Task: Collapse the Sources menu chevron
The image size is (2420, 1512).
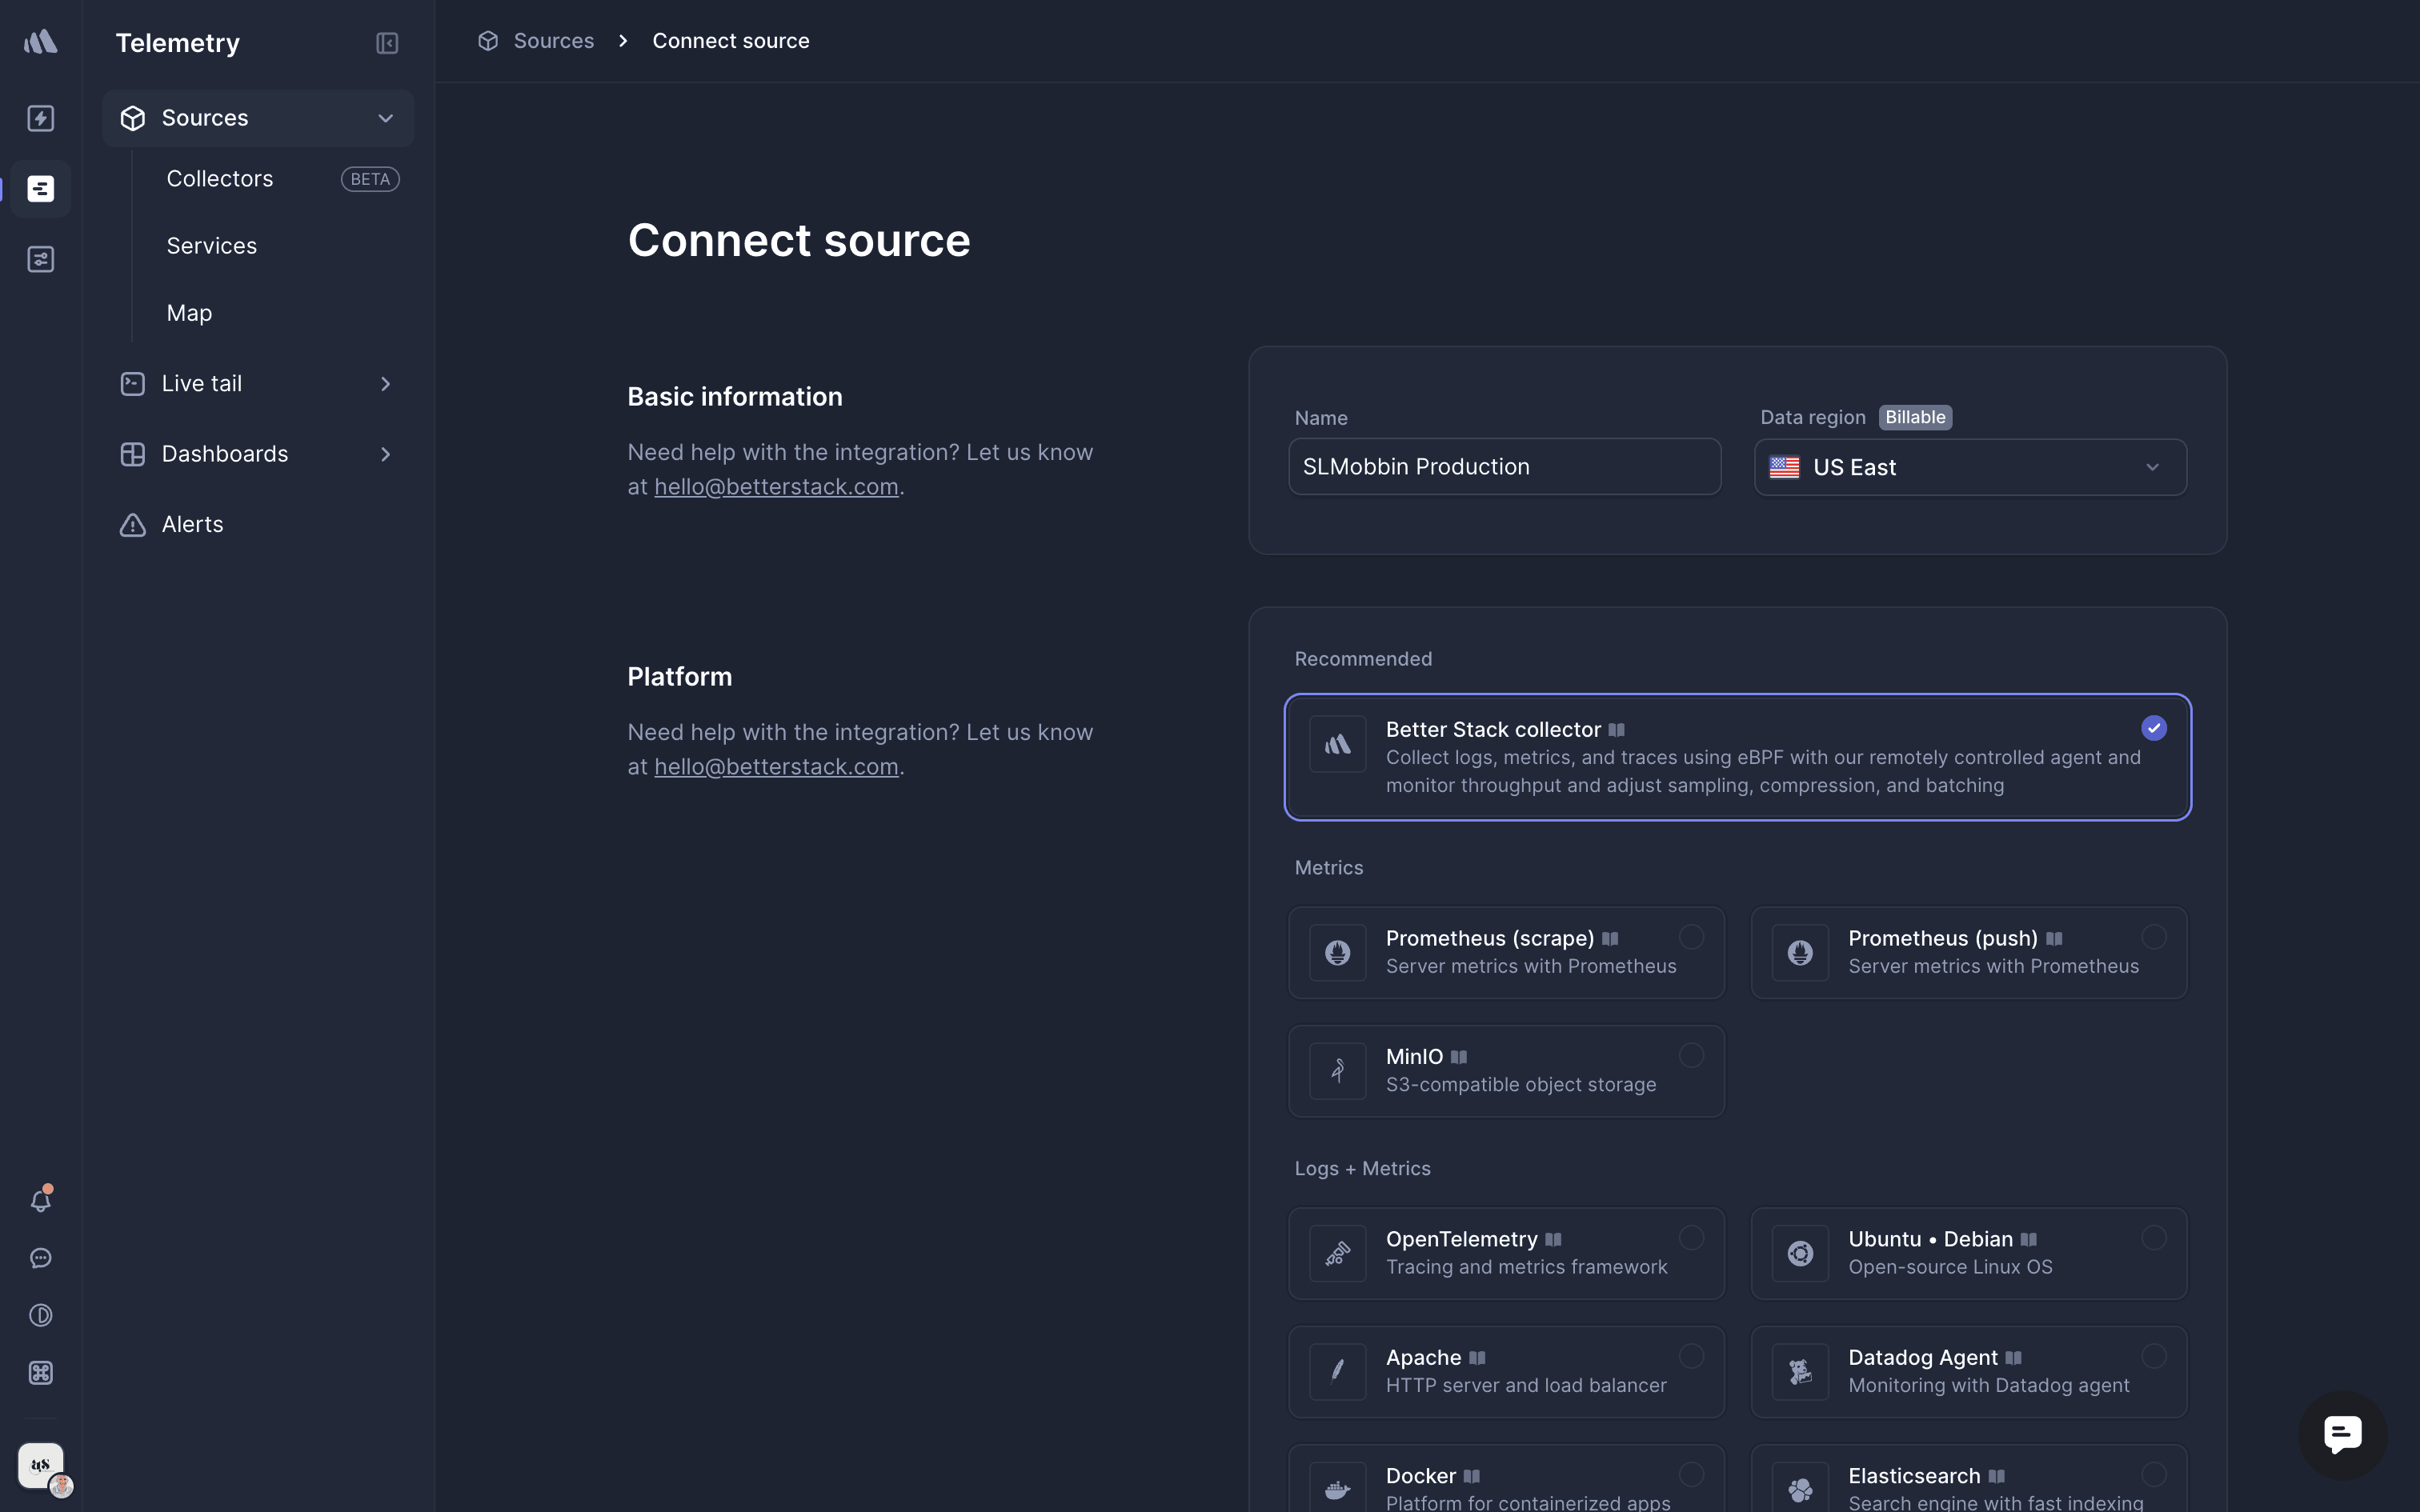Action: click(x=385, y=118)
